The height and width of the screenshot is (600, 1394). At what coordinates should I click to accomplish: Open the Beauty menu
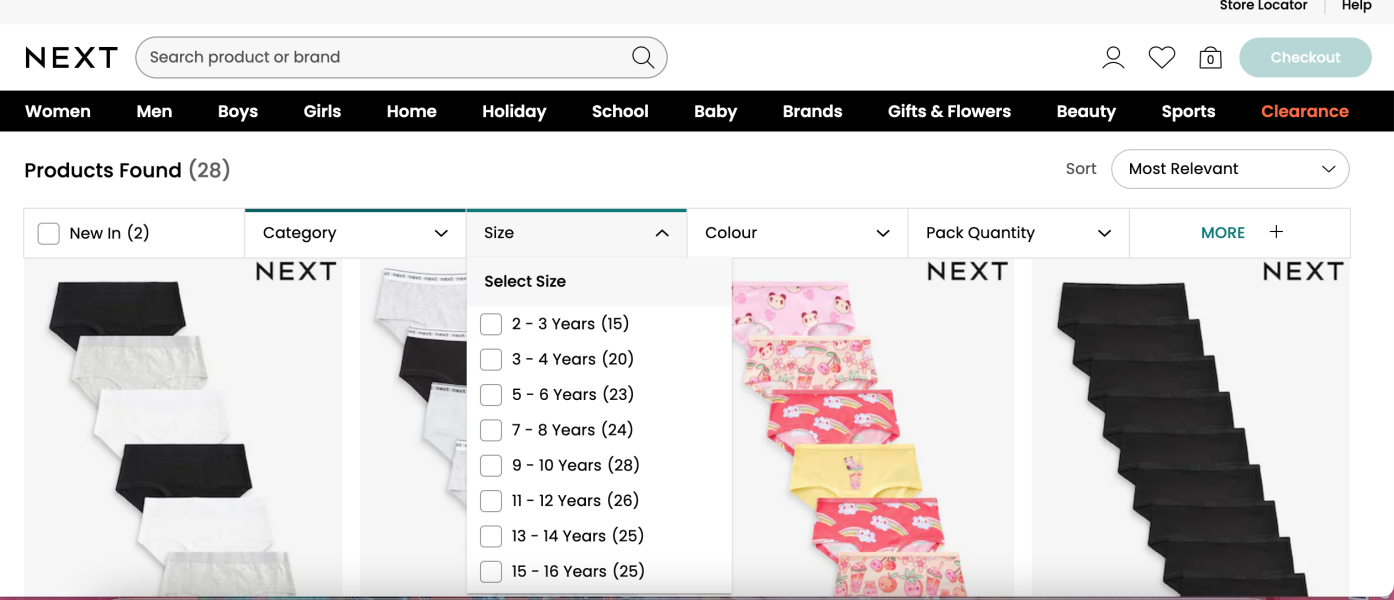1086,111
